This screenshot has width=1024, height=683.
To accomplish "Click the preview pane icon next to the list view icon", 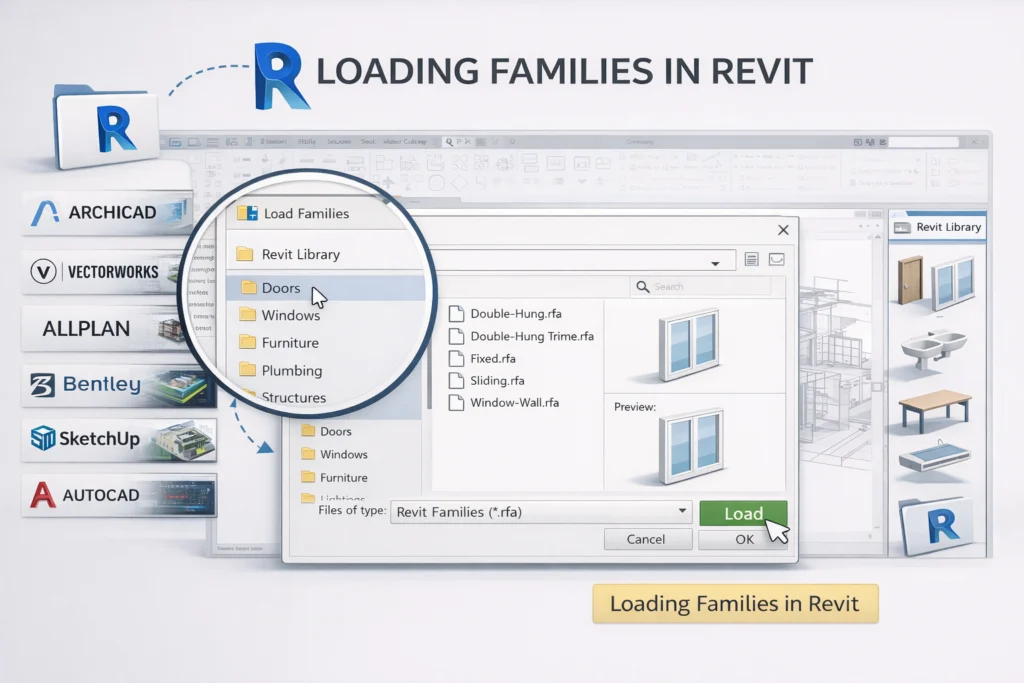I will pyautogui.click(x=776, y=259).
